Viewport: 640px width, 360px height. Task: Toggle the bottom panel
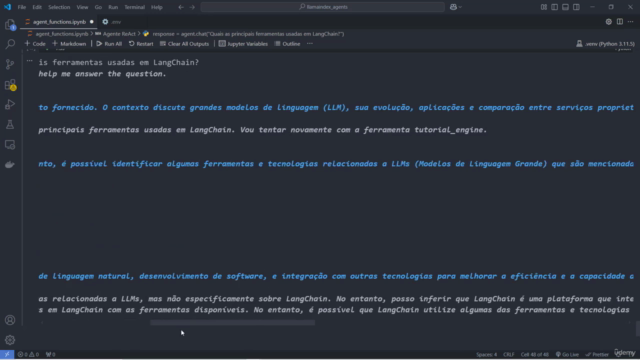[565, 7]
